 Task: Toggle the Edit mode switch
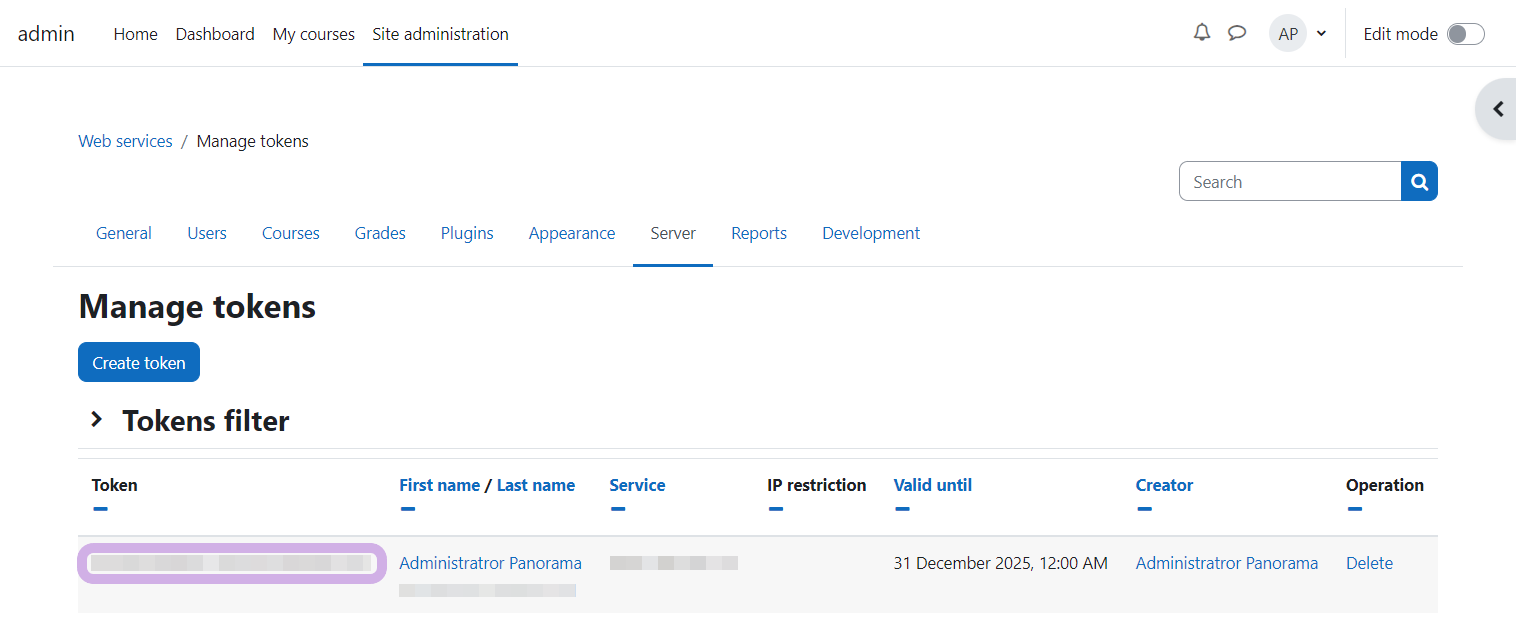(1465, 34)
